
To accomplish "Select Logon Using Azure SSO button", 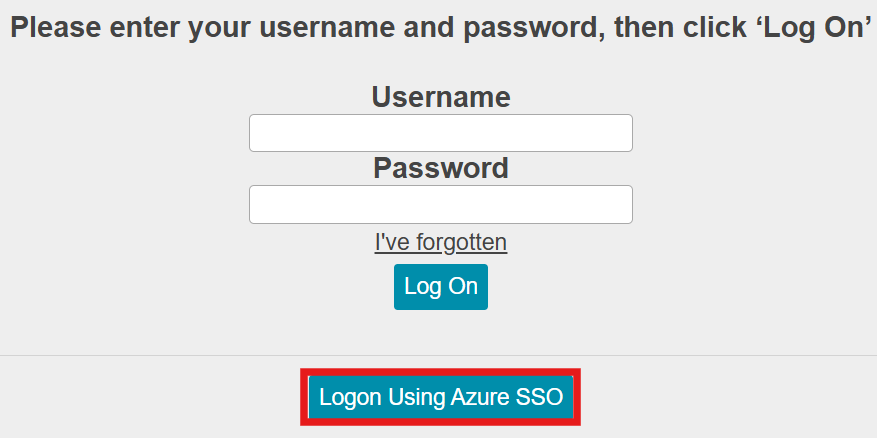I will point(441,397).
